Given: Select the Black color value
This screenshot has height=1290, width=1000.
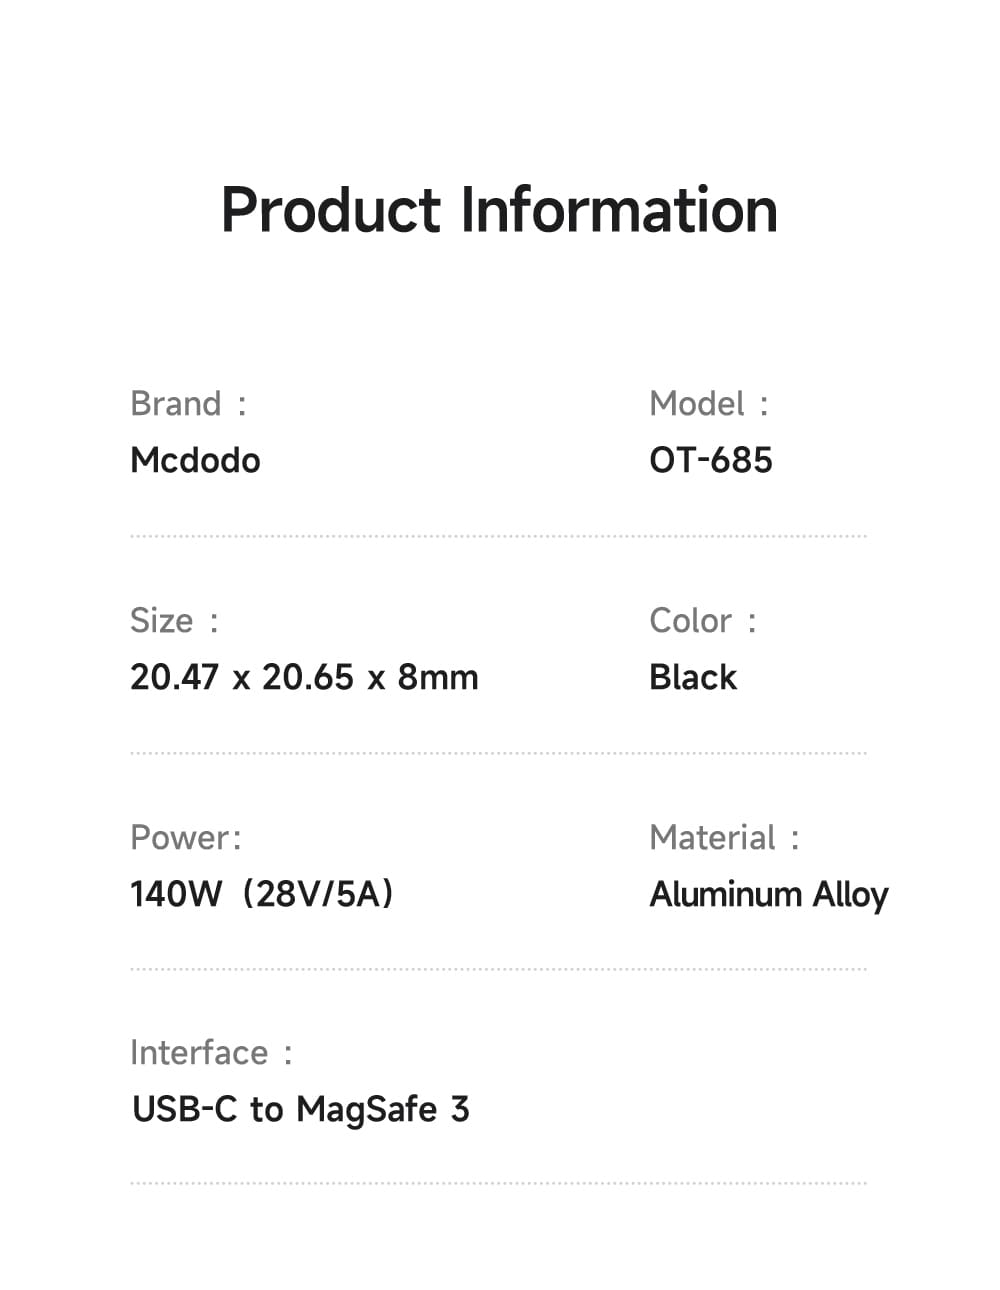Looking at the screenshot, I should (x=692, y=677).
